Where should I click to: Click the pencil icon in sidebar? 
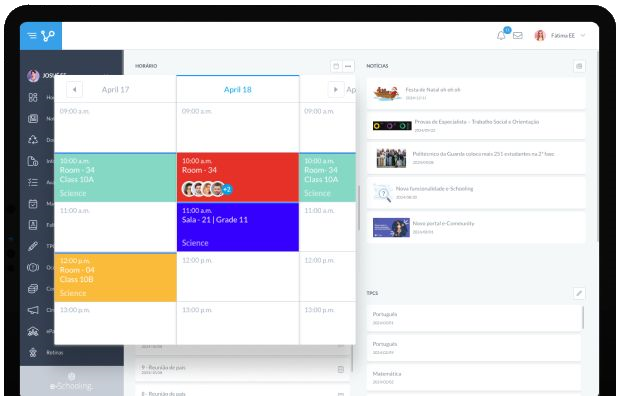click(x=33, y=246)
